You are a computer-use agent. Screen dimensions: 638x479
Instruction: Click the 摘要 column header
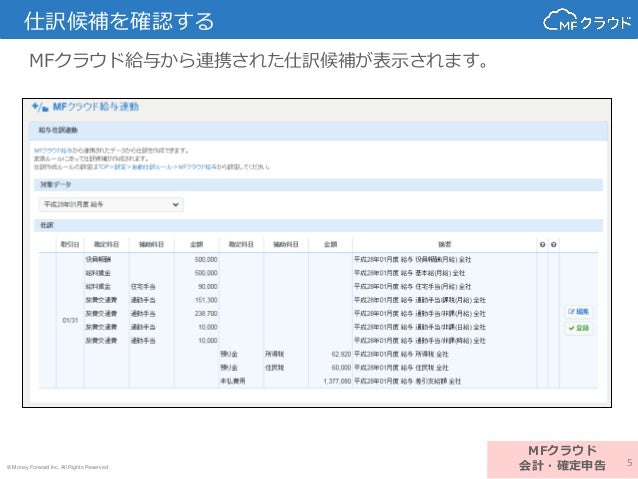coord(444,244)
